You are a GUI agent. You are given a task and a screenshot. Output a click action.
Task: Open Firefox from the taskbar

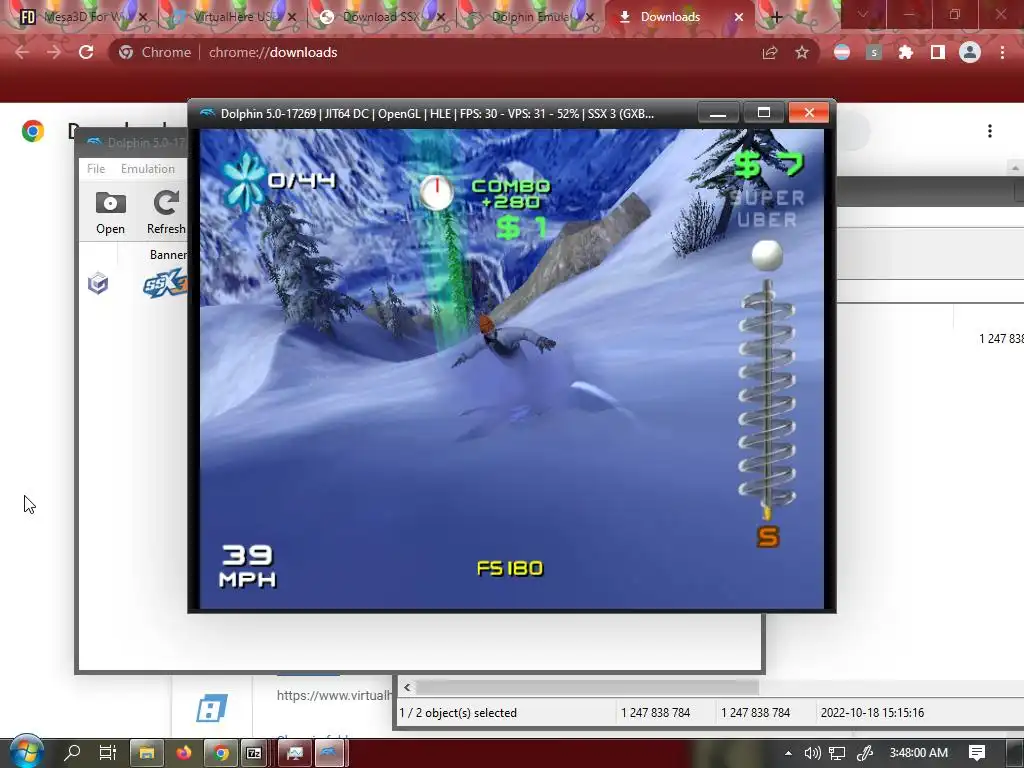(x=184, y=753)
